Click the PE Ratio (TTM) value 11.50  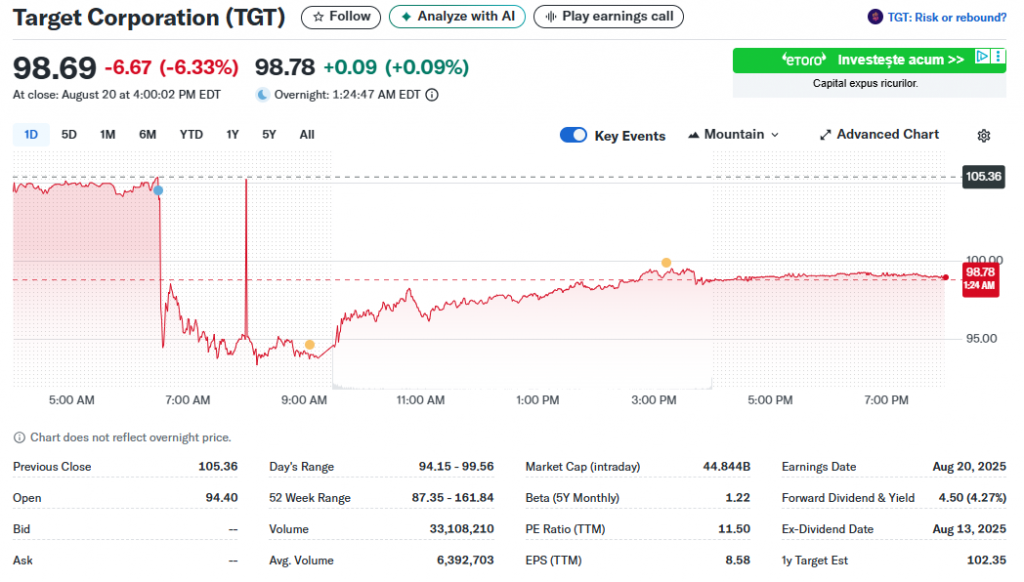[734, 529]
